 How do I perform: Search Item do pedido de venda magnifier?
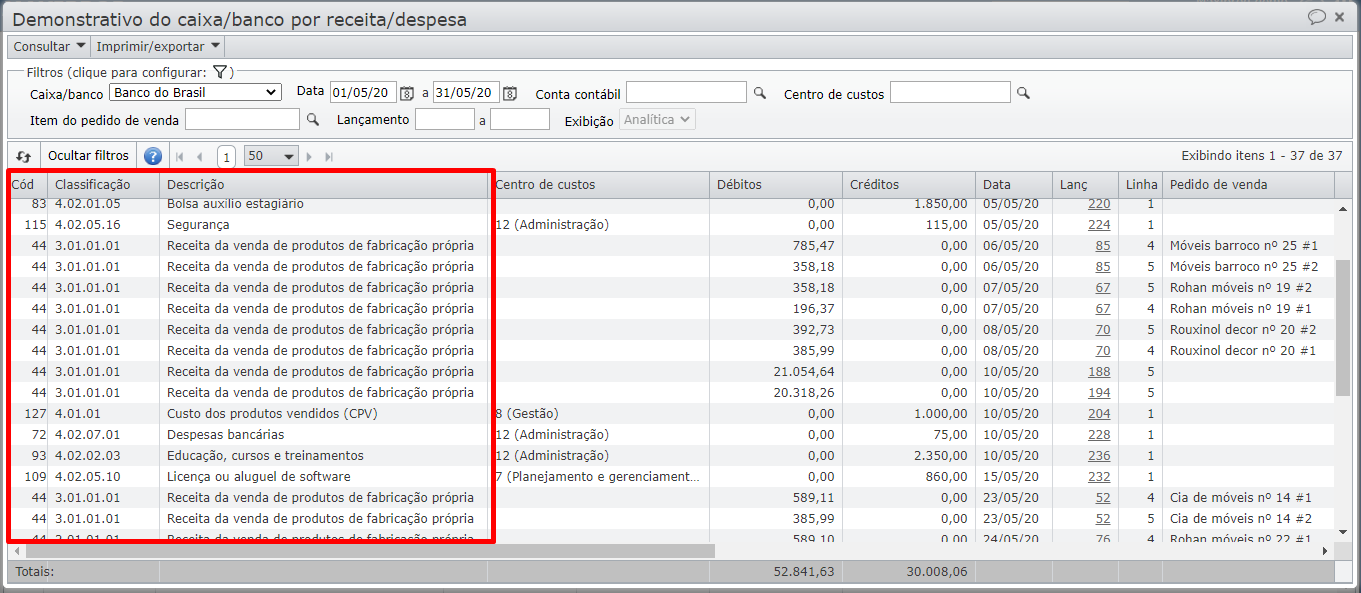(x=313, y=120)
